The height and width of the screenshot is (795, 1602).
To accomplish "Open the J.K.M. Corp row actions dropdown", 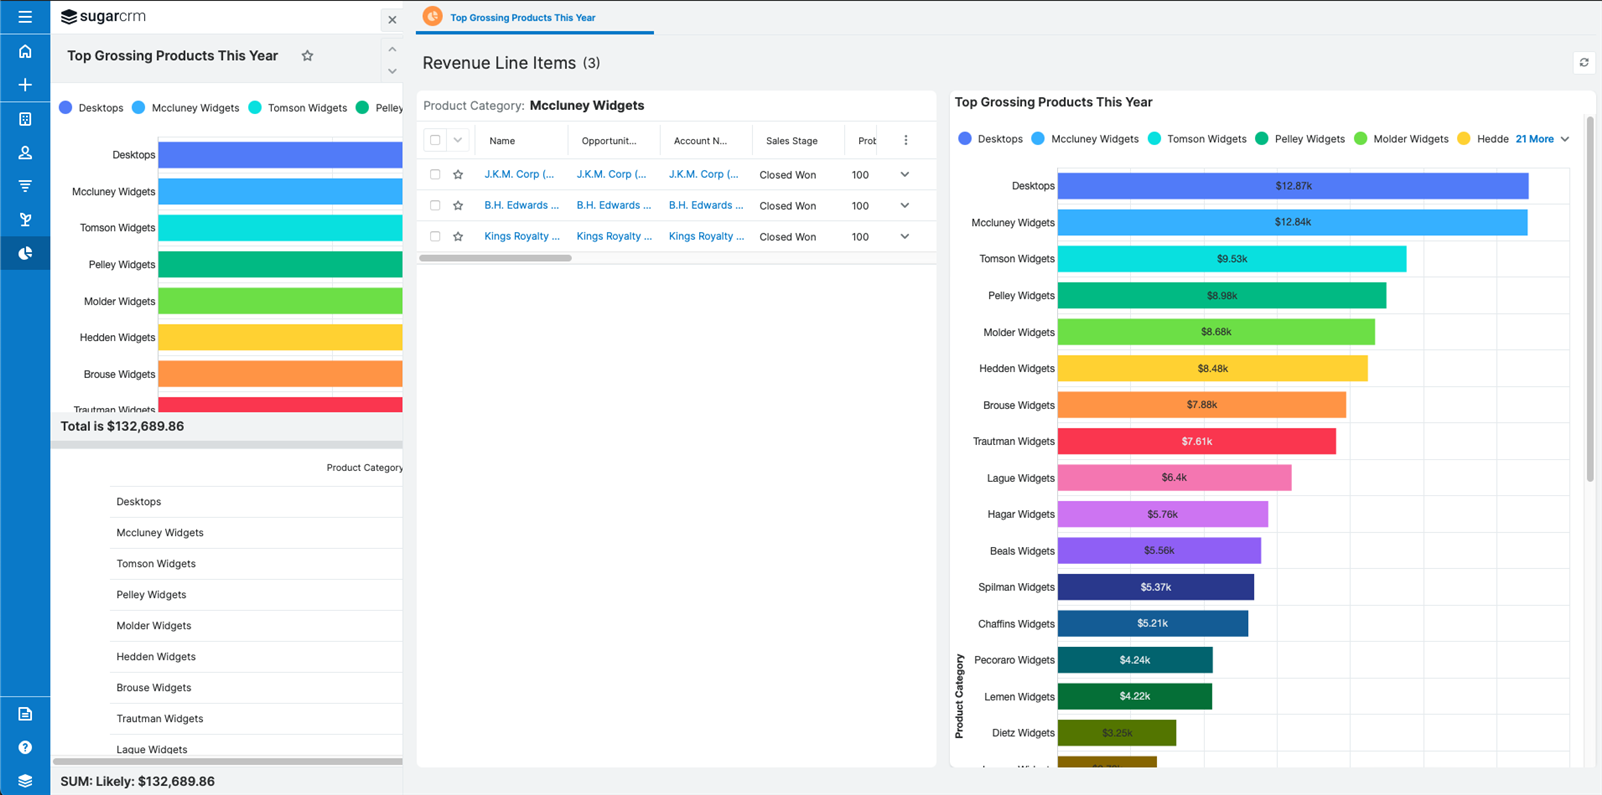I will coord(905,175).
